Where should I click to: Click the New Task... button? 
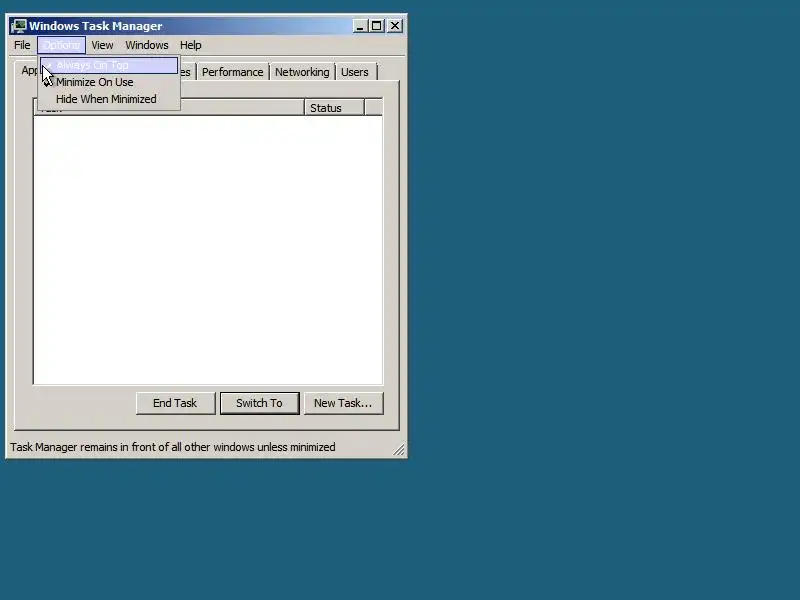pos(343,403)
